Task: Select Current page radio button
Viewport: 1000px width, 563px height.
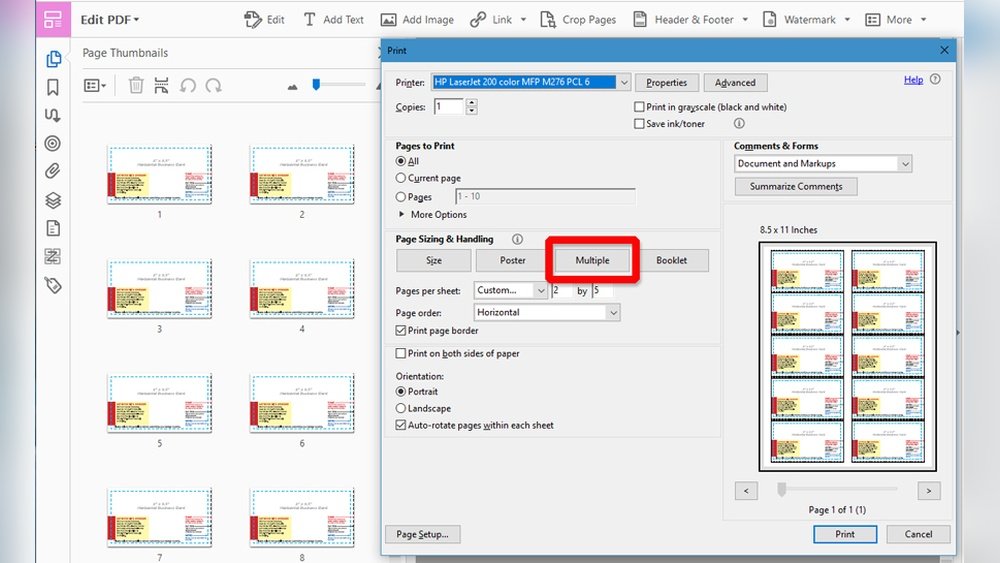Action: [401, 178]
